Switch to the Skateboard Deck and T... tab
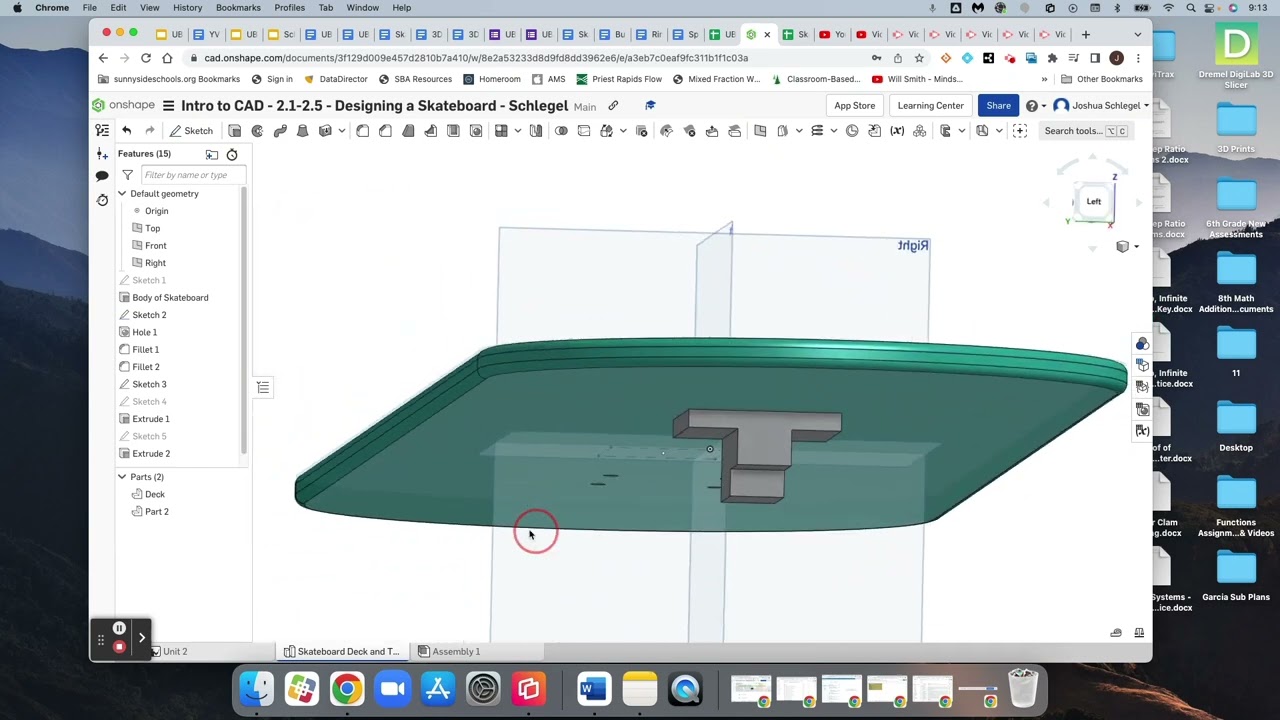The width and height of the screenshot is (1280, 720). [x=341, y=651]
